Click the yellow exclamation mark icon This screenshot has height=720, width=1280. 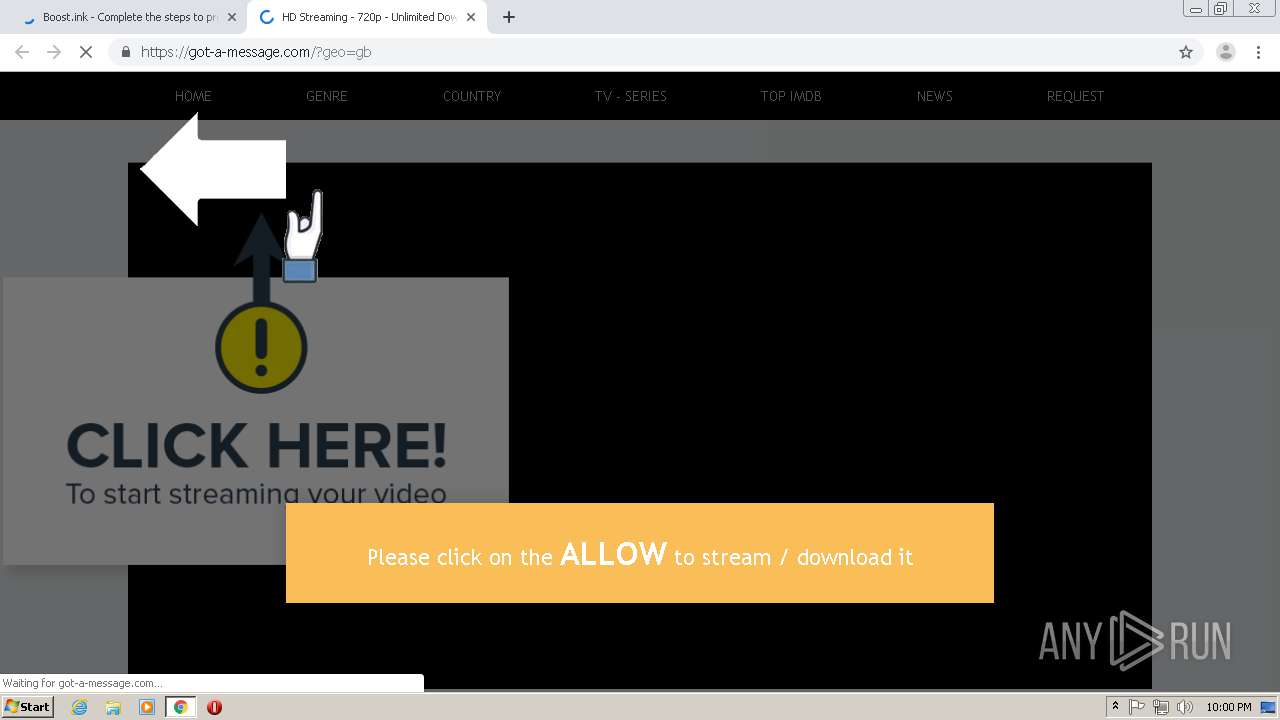pos(262,347)
